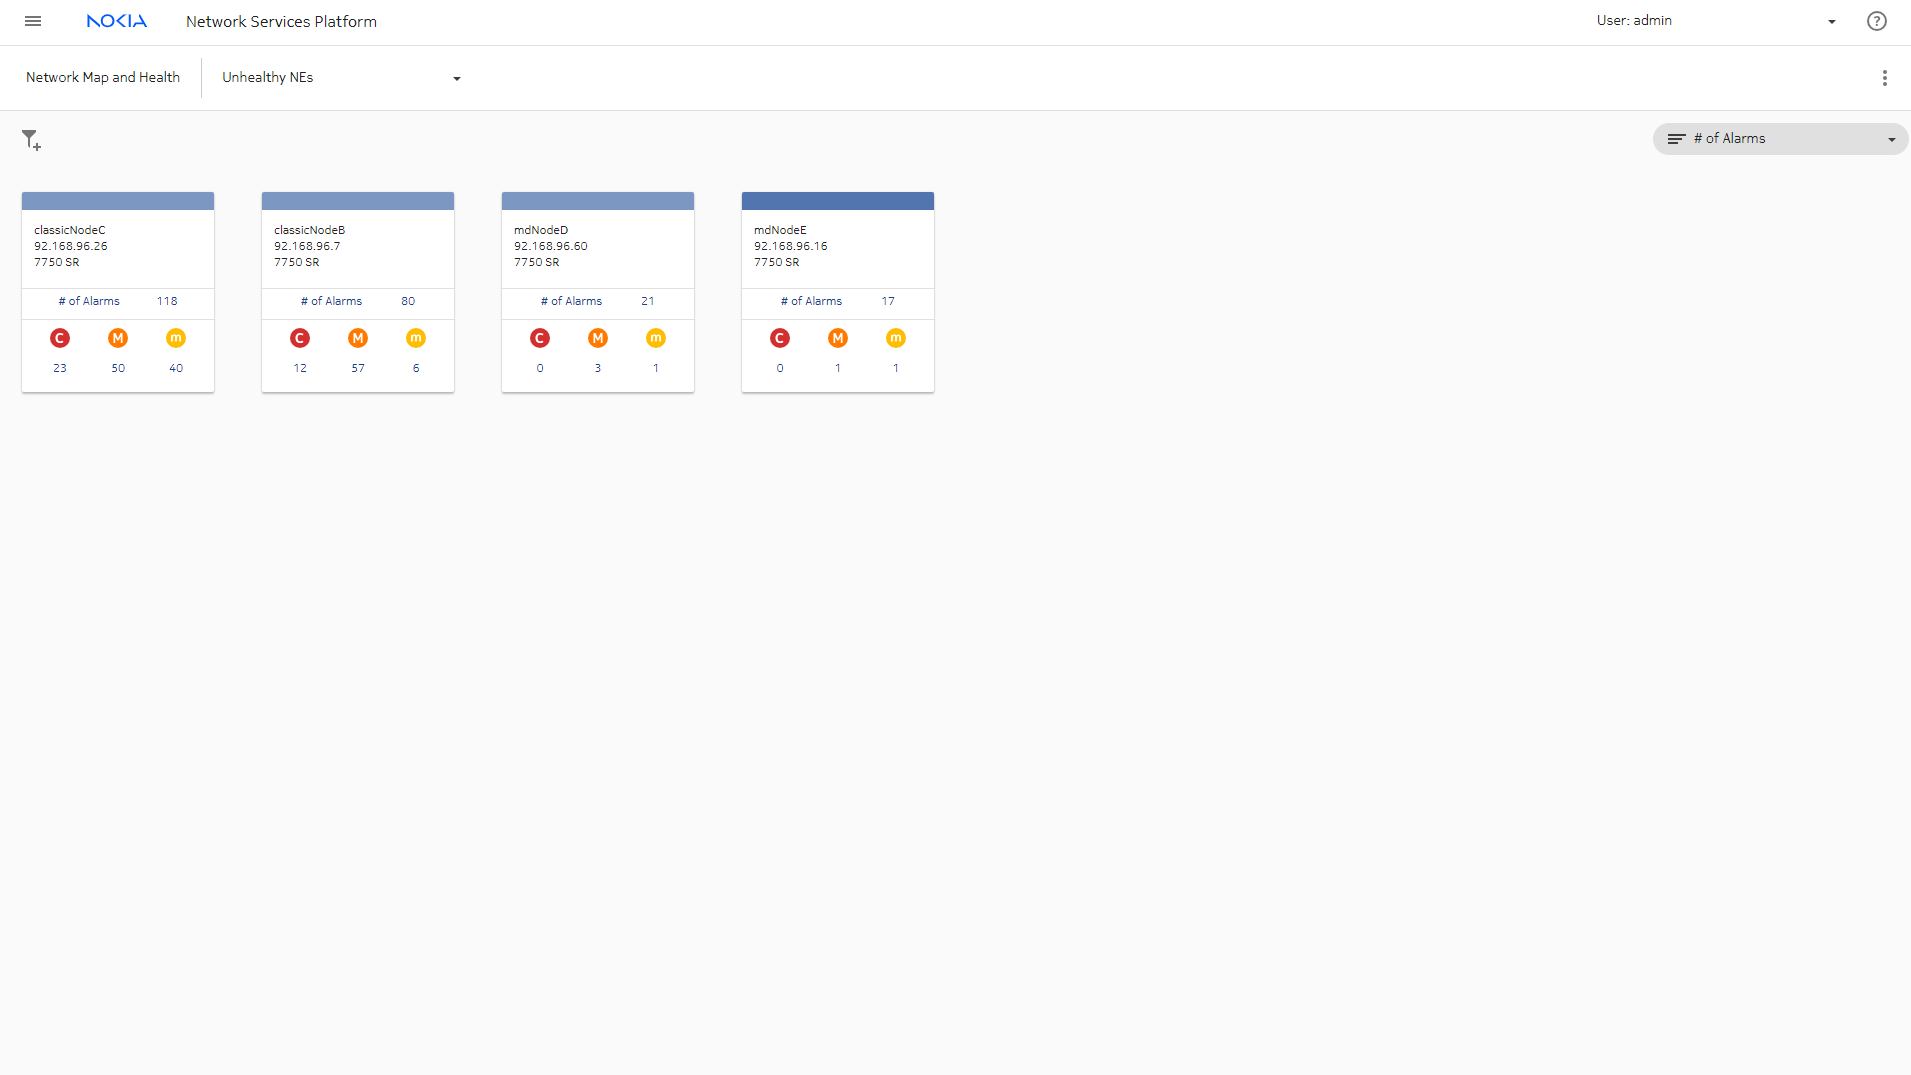Open the add filter funnel icon

point(31,140)
